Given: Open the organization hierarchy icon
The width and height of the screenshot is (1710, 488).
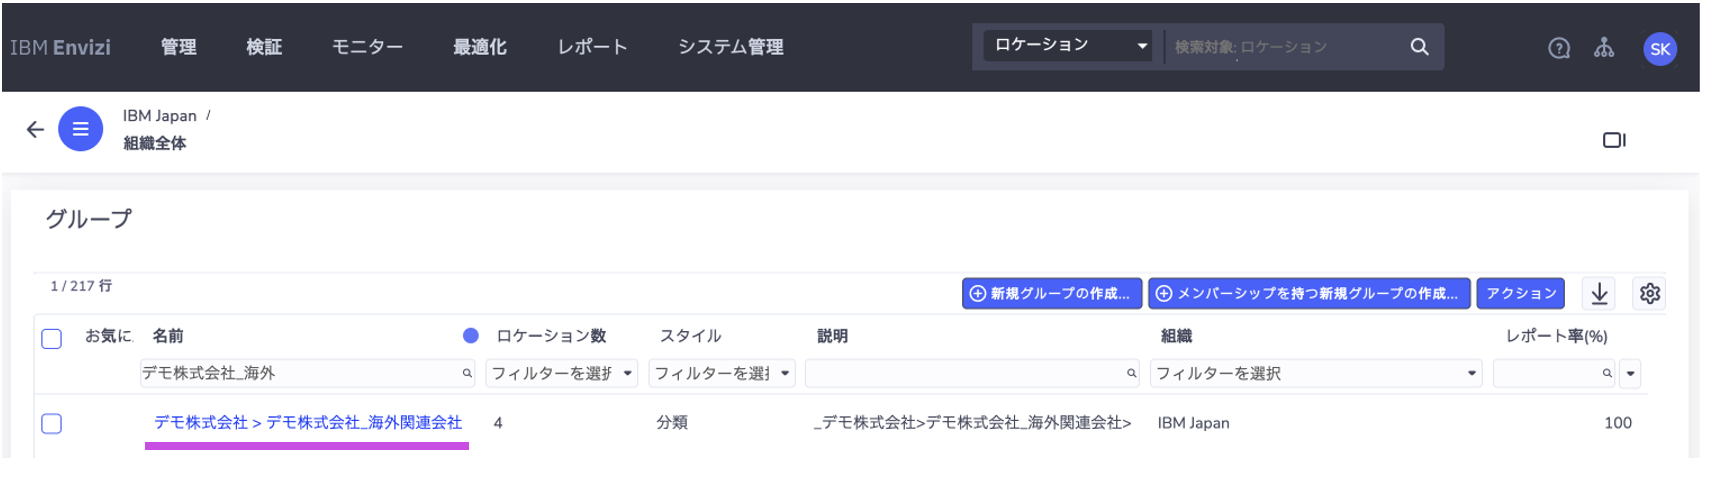Looking at the screenshot, I should pos(1604,48).
